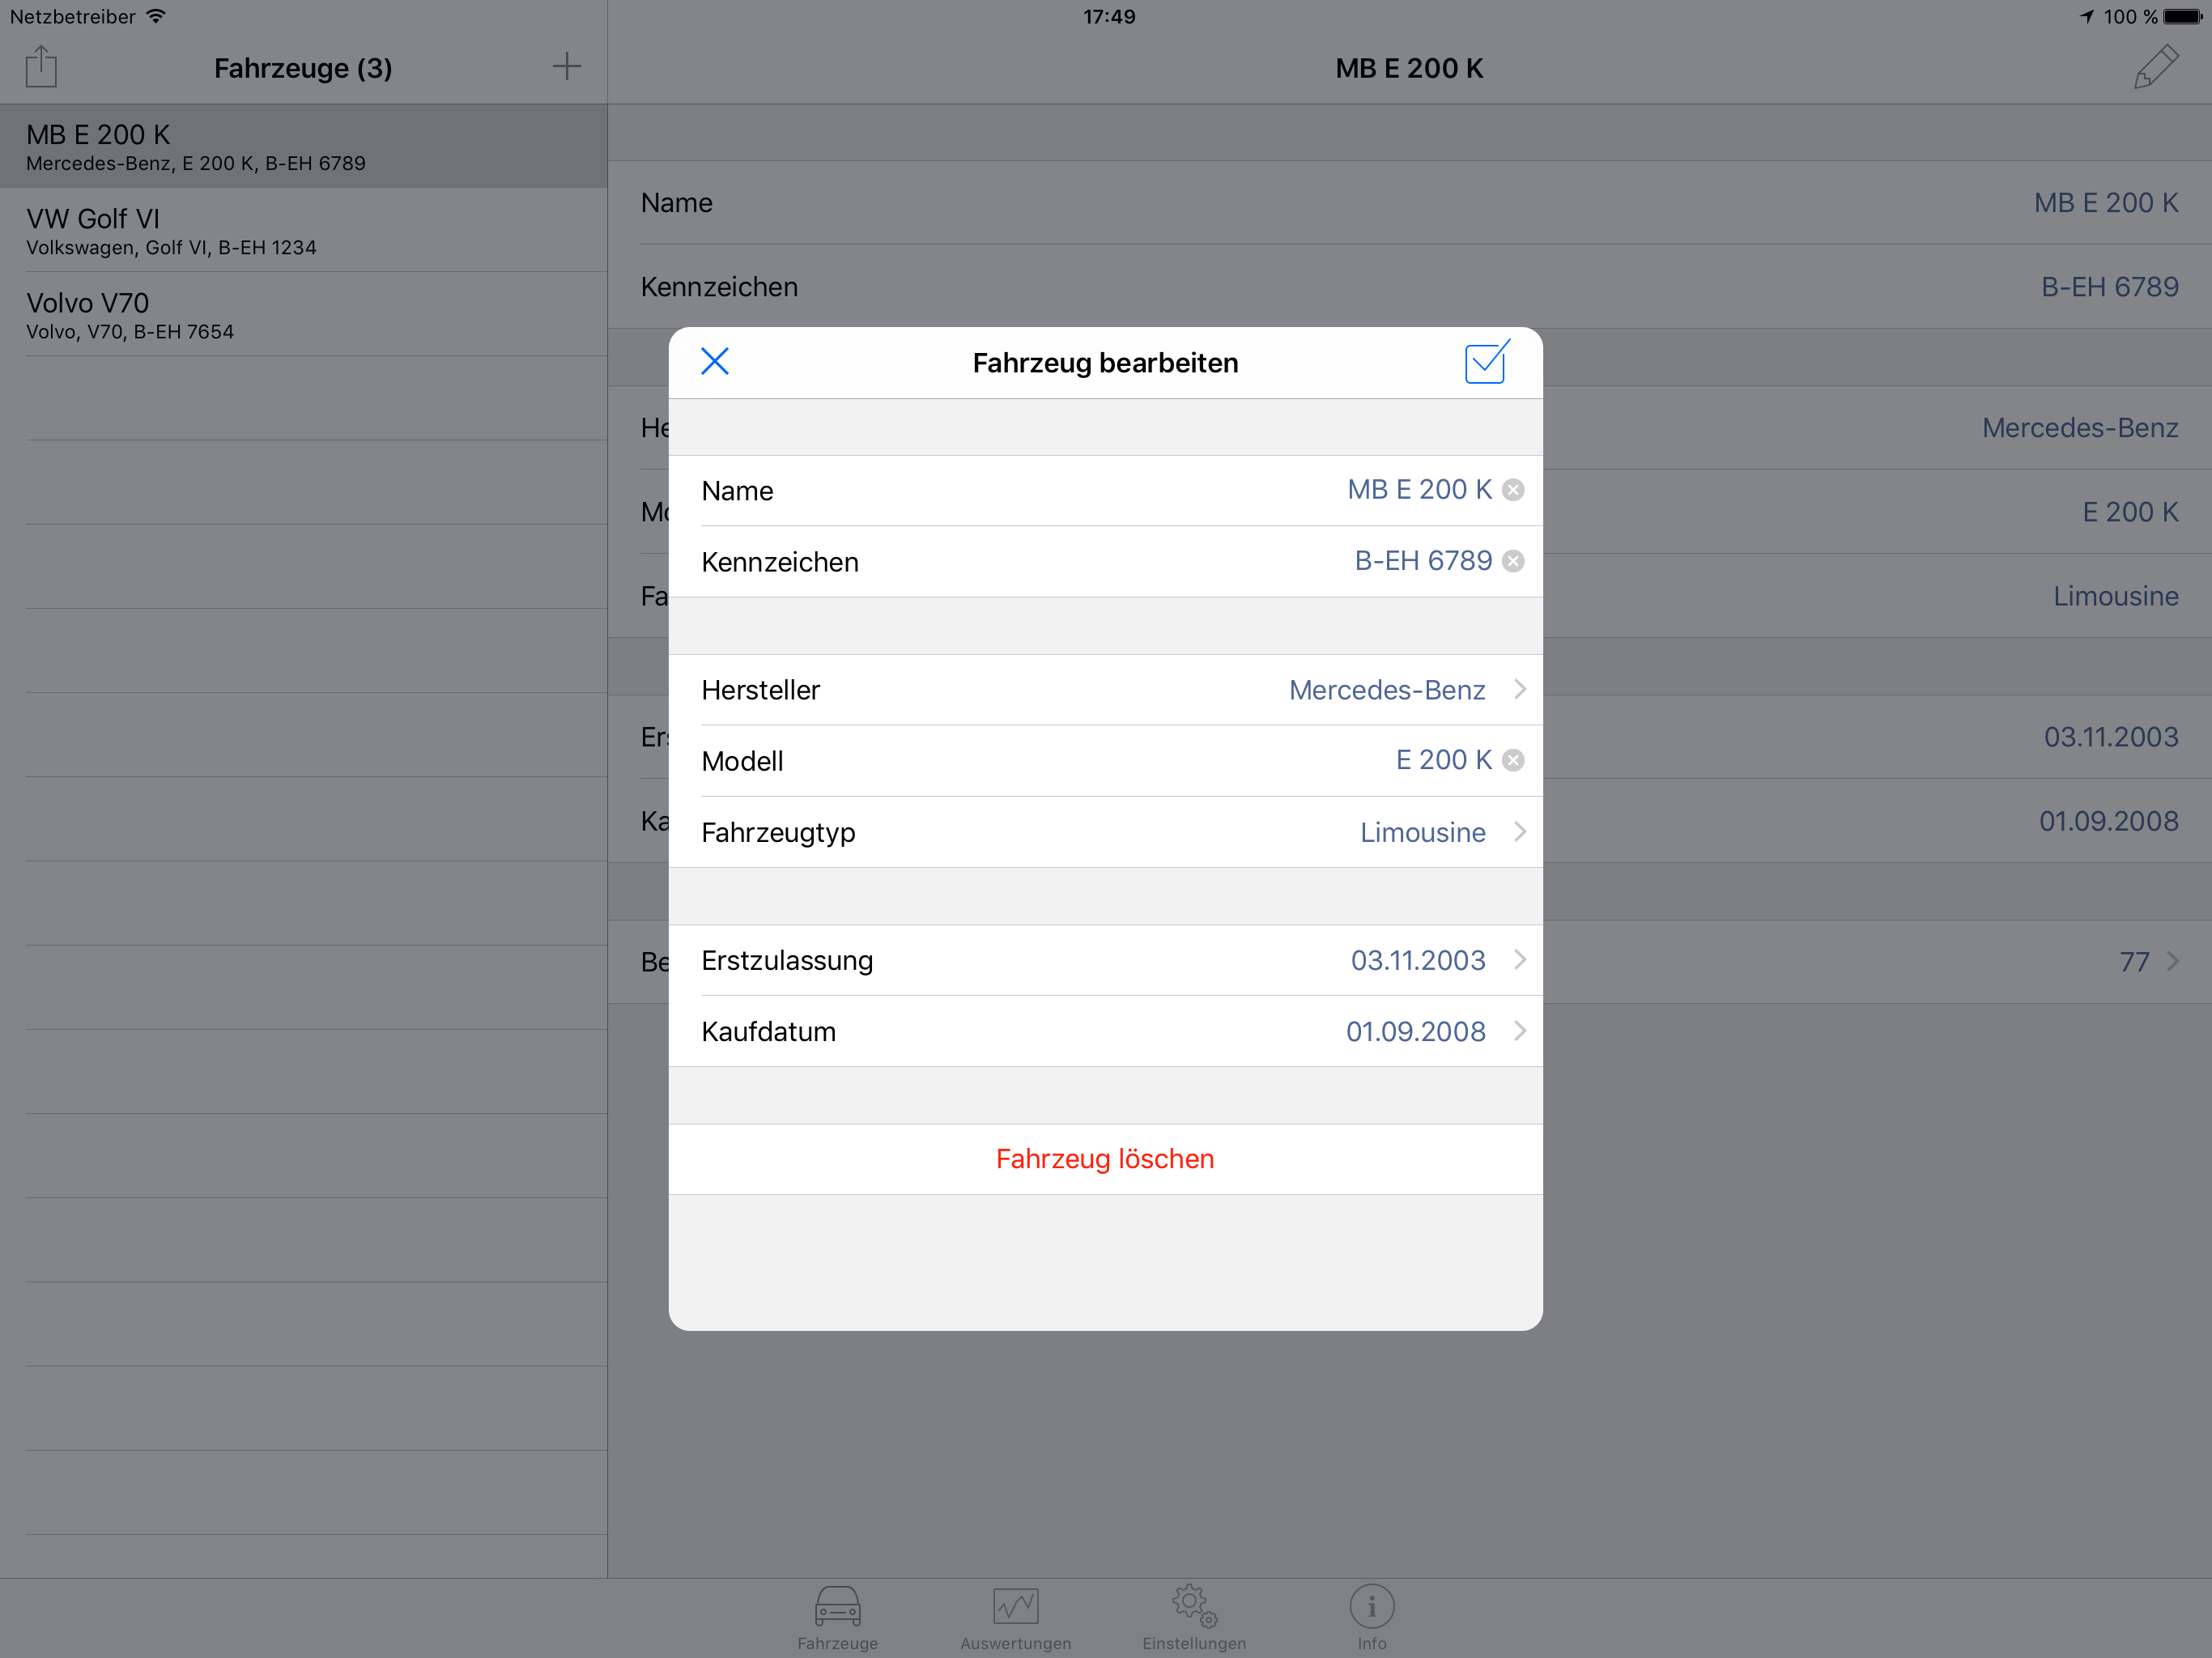Close the Fahrzeug bearbeiten dialog with the X
Viewport: 2212px width, 1658px height.
tap(715, 361)
